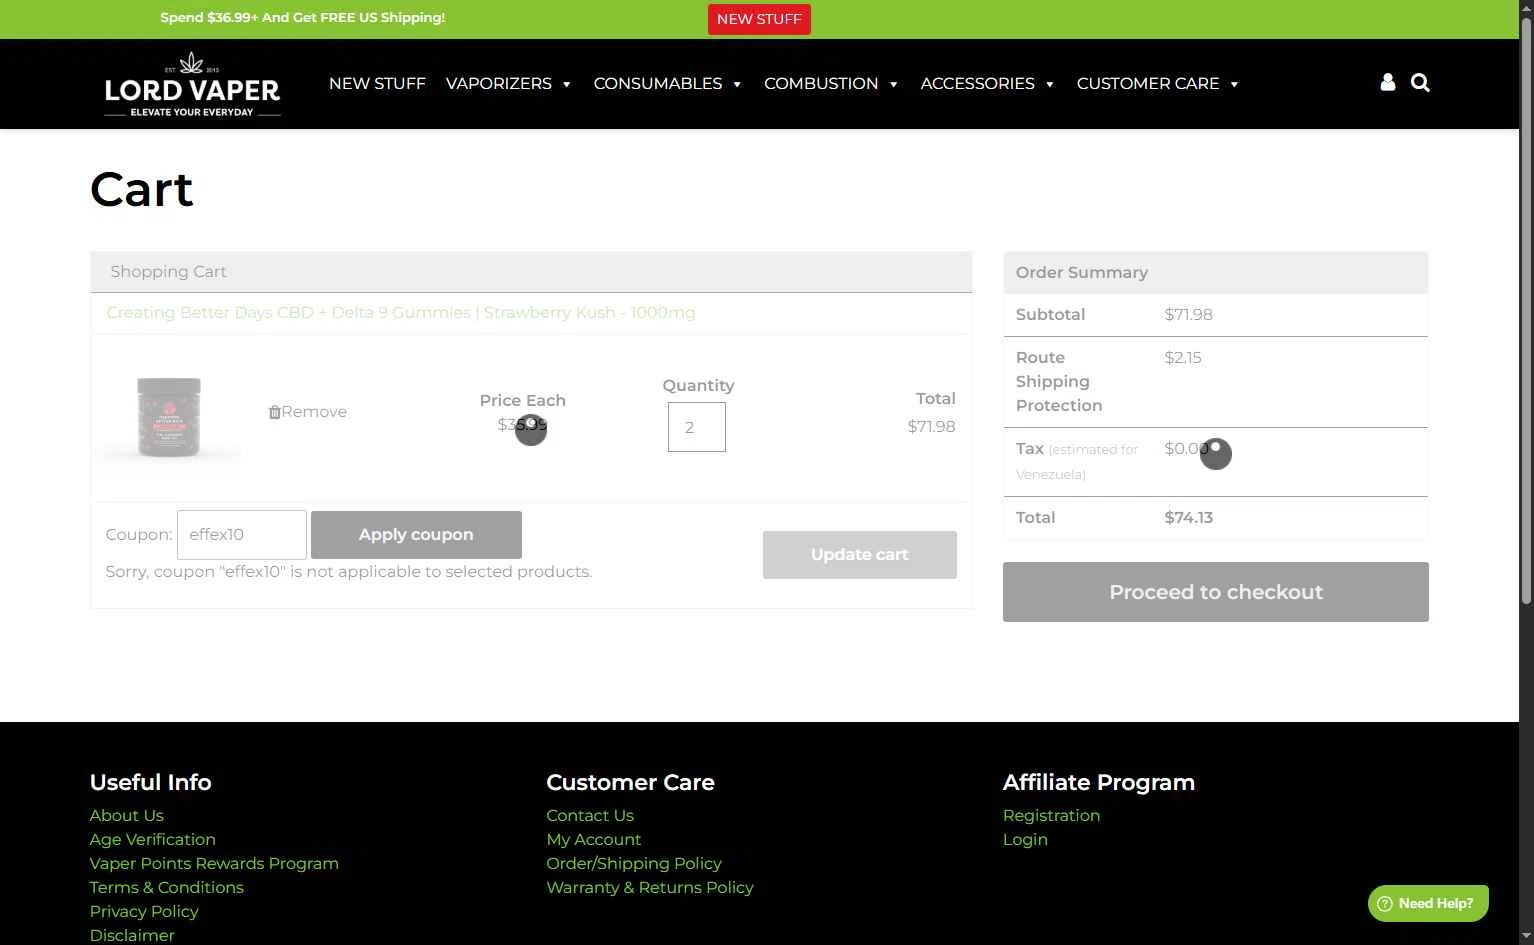
Task: Open the My Account footer link
Action: click(x=594, y=839)
